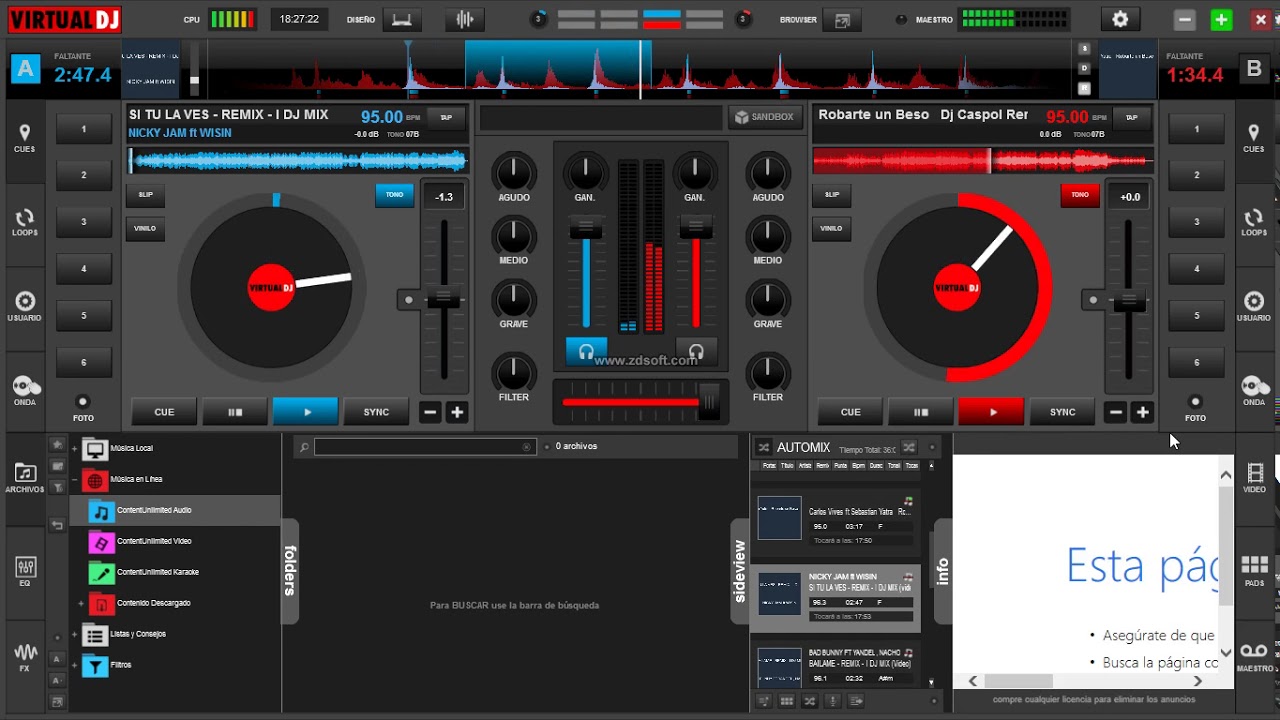Viewport: 1280px width, 720px height.
Task: Switch to the ARCHIVOS tab
Action: coord(24,479)
